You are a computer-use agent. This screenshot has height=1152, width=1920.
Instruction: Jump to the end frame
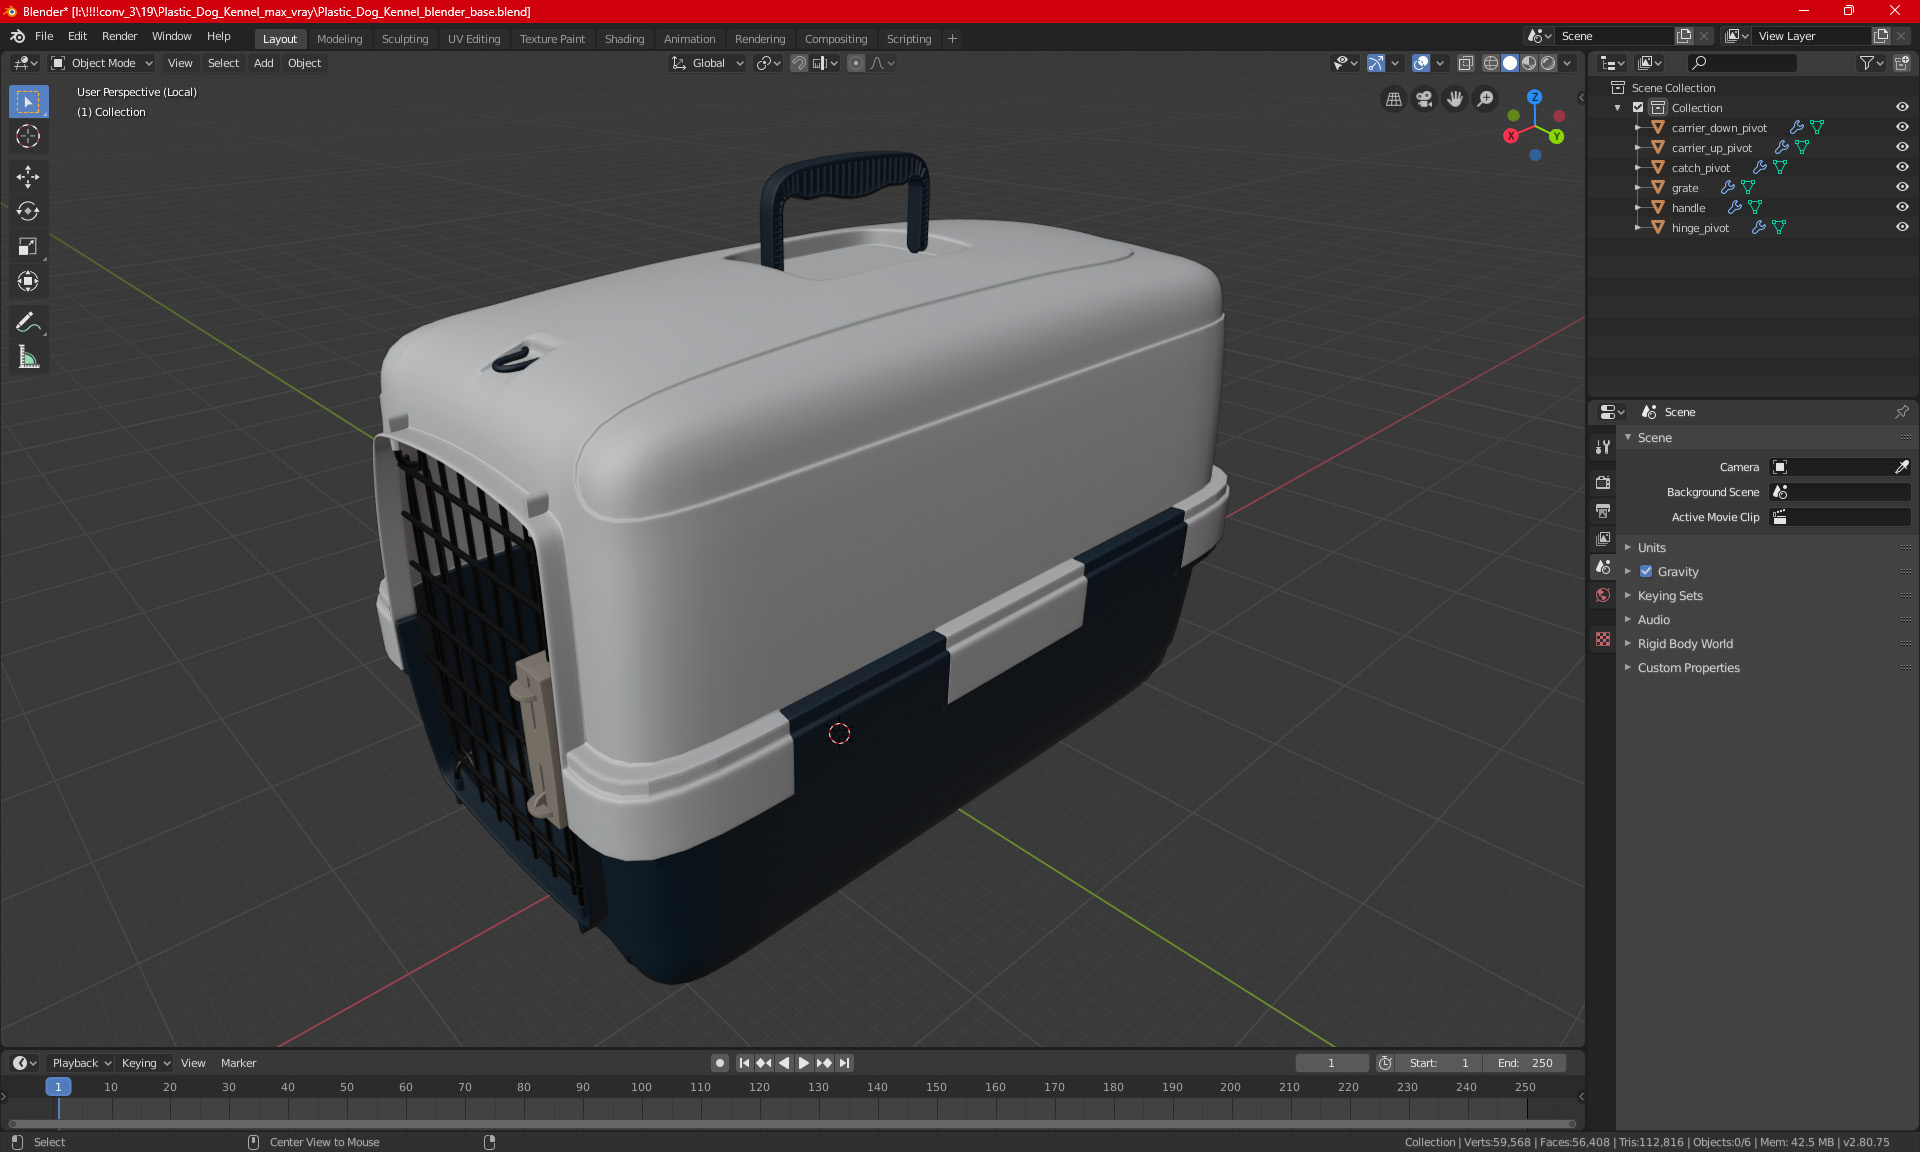pos(845,1063)
